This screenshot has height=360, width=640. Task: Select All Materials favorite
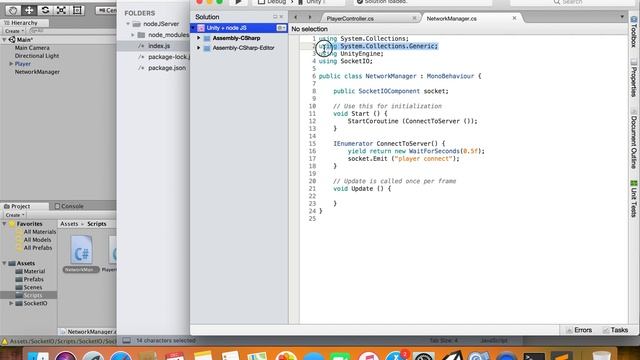40,232
